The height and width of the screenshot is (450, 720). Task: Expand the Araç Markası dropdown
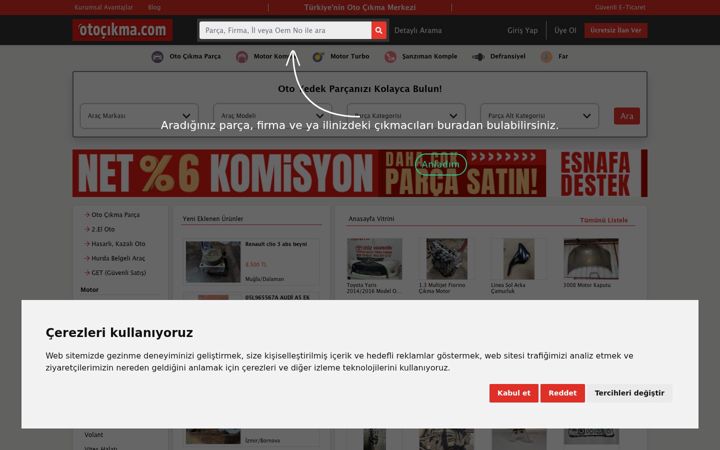pyautogui.click(x=139, y=116)
